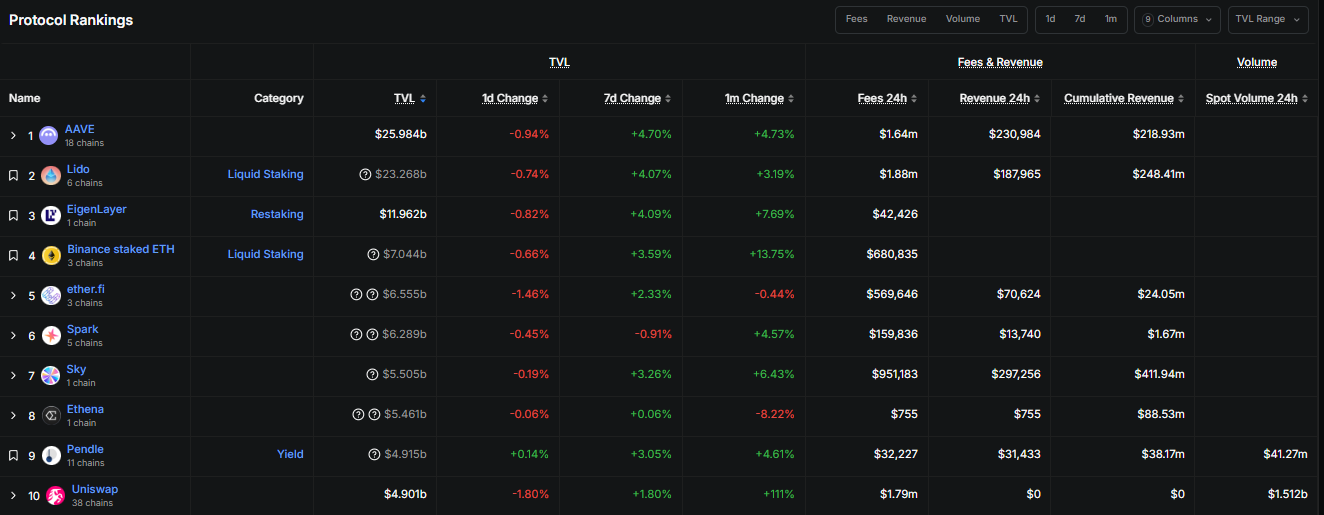Expand the Sky row
1324x515 pixels.
point(13,375)
